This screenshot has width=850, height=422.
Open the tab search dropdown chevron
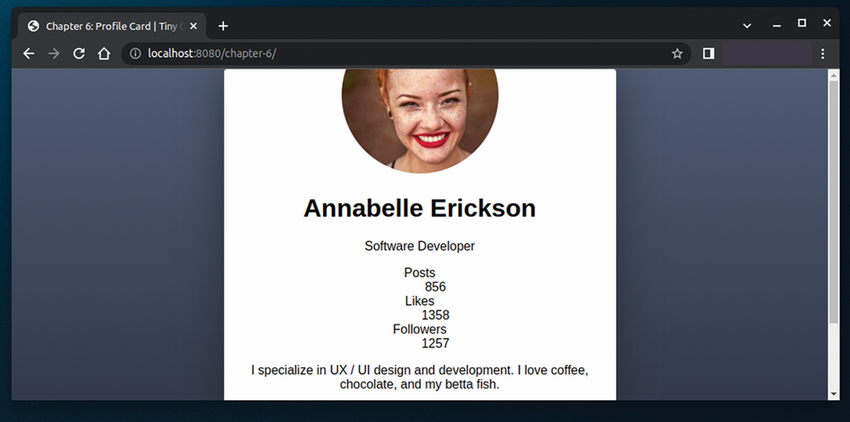(747, 25)
